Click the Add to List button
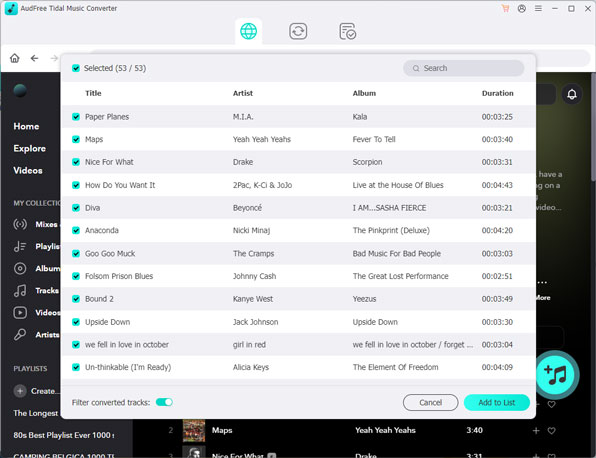 coord(496,403)
